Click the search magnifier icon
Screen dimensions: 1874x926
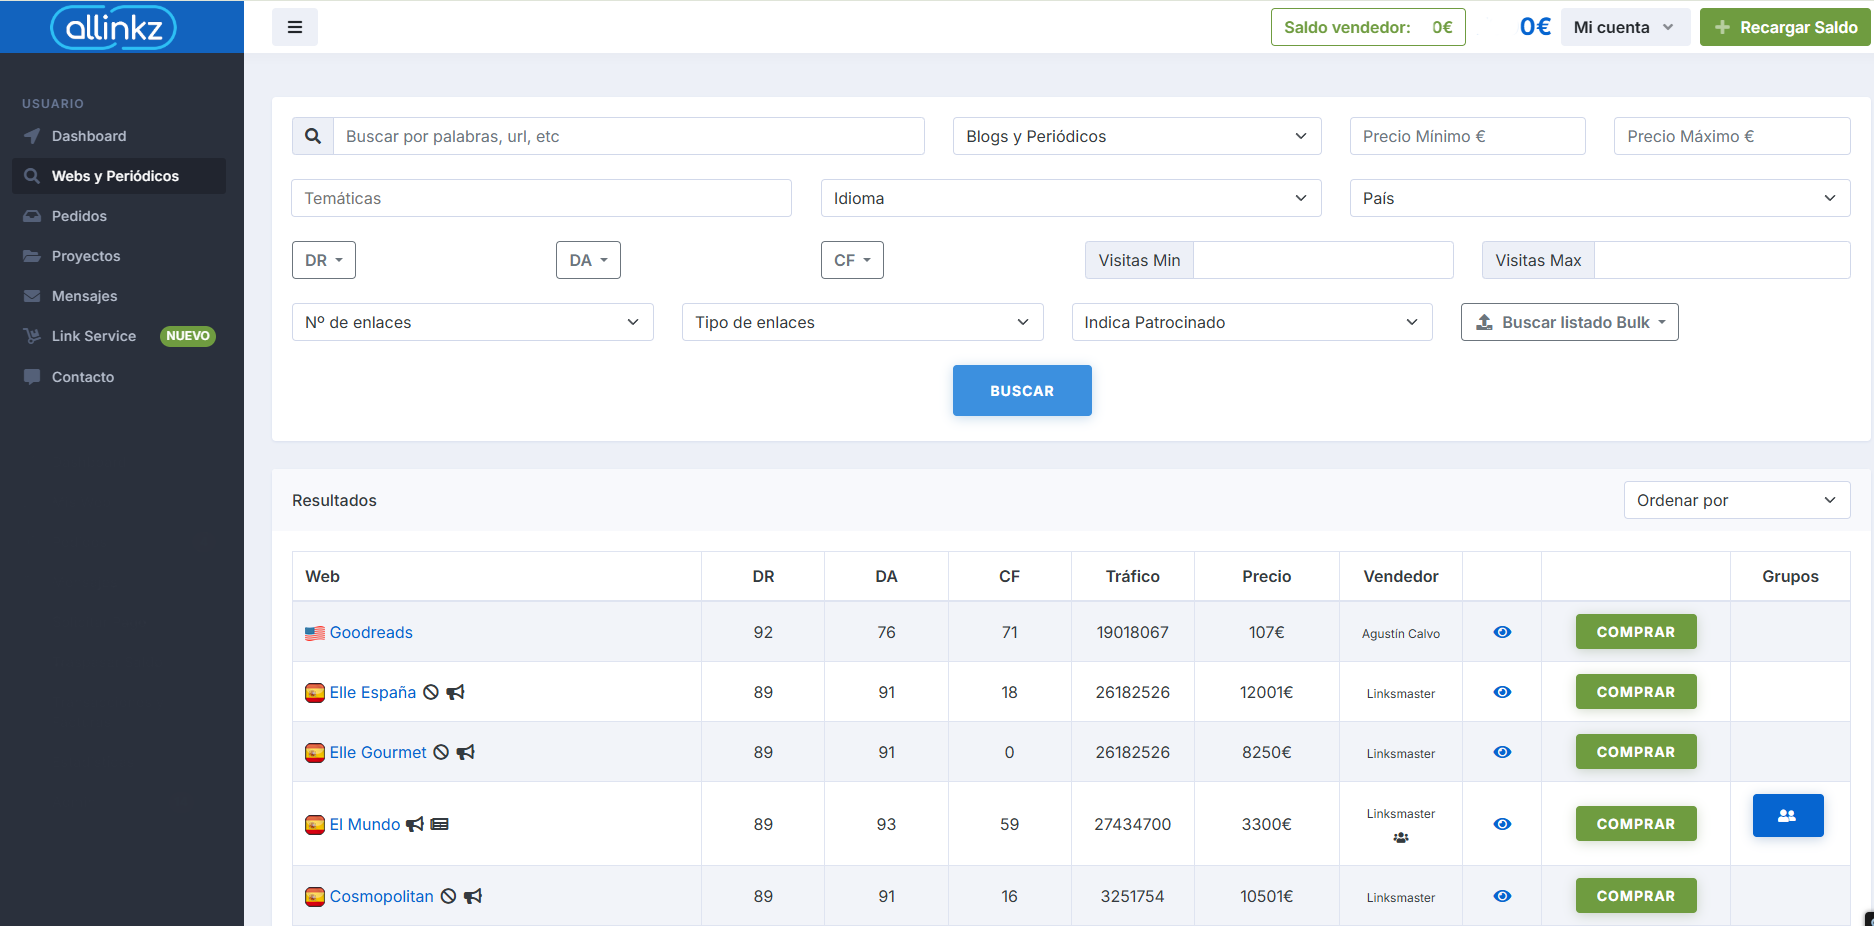pyautogui.click(x=313, y=136)
